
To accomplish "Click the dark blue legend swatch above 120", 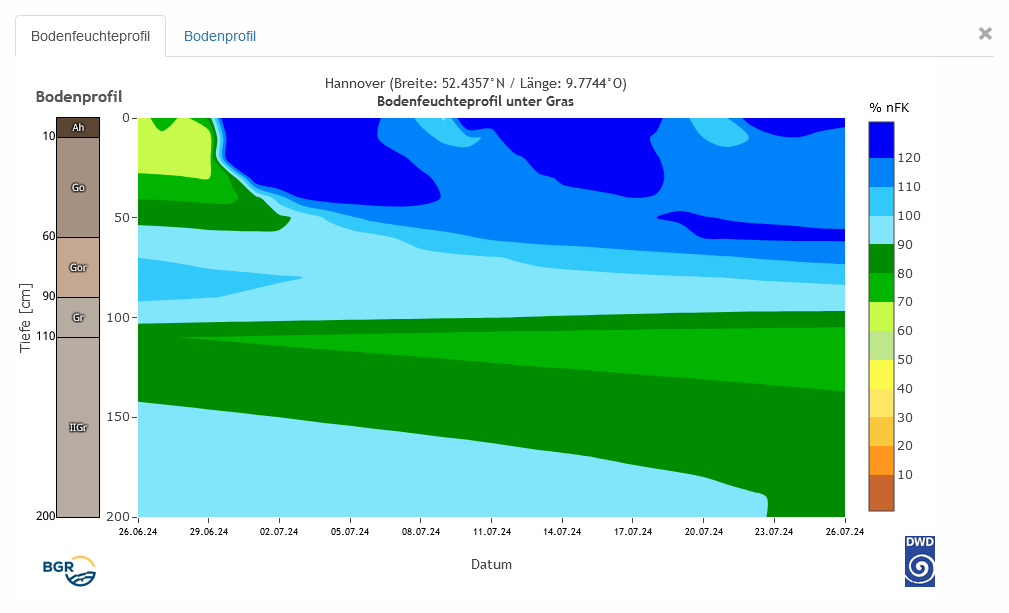I will click(x=881, y=140).
